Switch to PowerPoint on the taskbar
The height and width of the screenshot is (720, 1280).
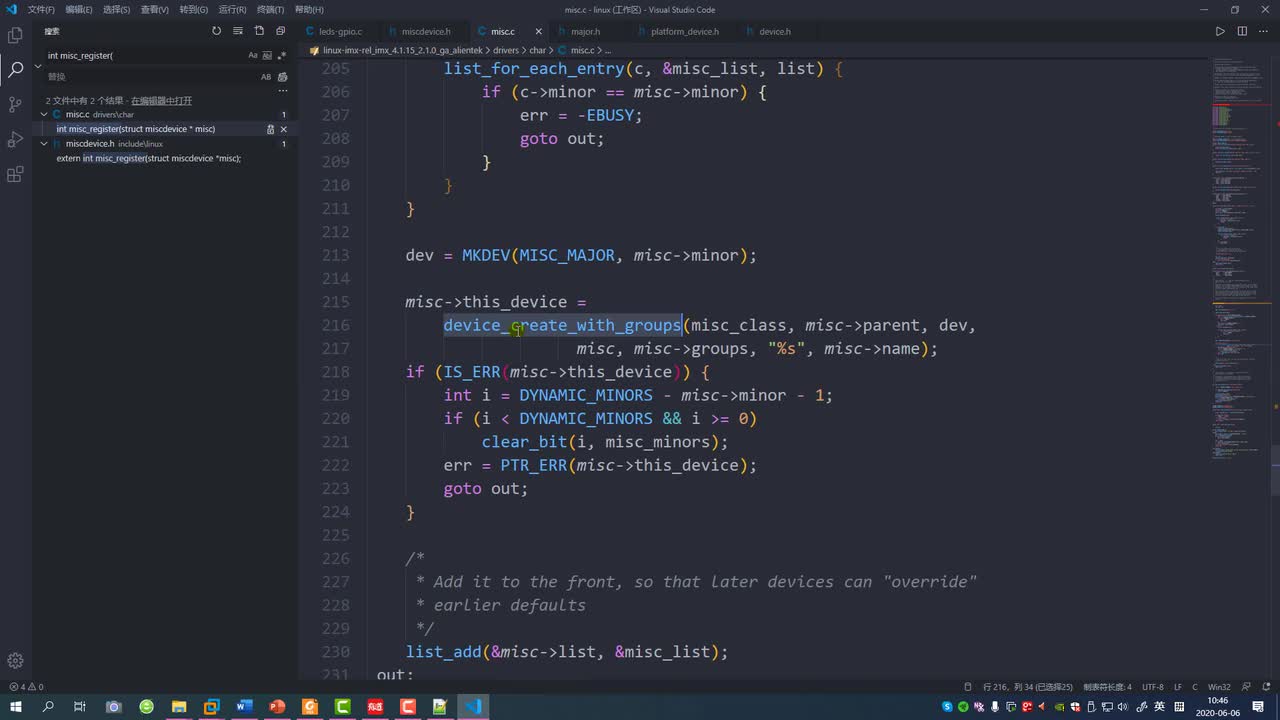pyautogui.click(x=277, y=707)
